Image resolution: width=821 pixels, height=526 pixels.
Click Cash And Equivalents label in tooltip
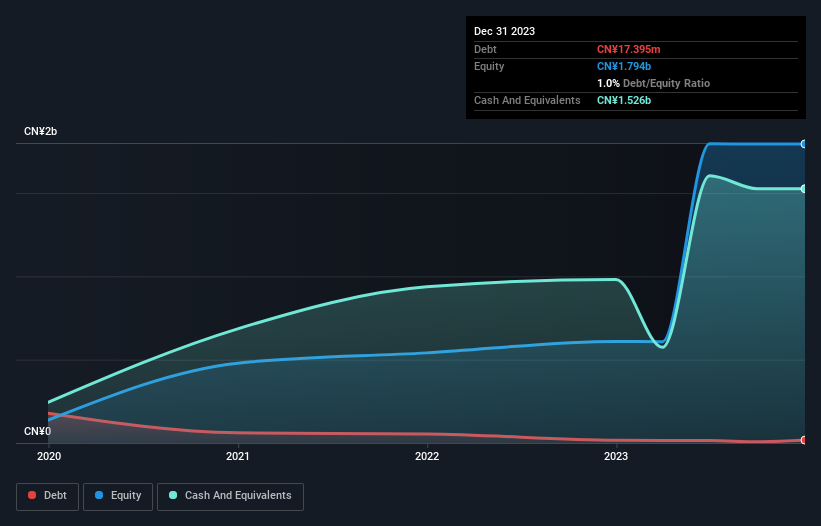[x=527, y=100]
